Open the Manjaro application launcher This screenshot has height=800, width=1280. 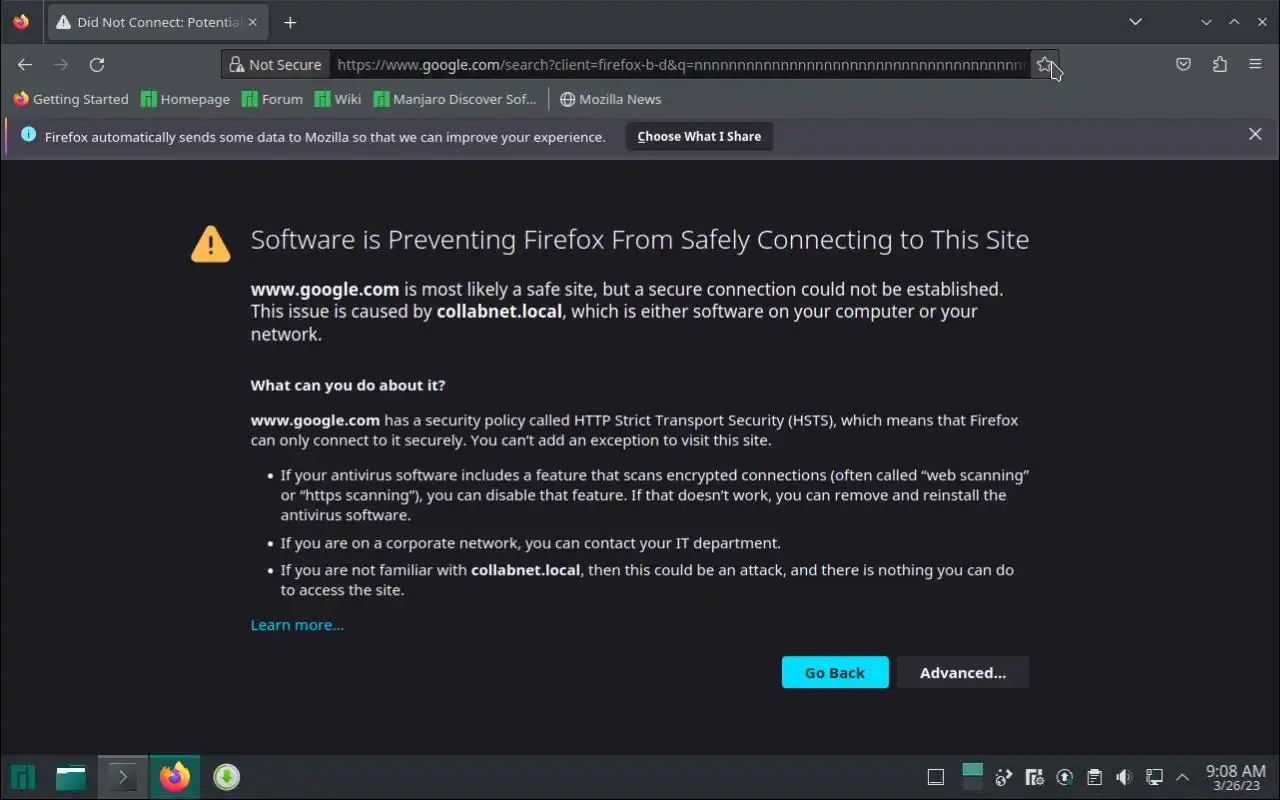coord(23,777)
